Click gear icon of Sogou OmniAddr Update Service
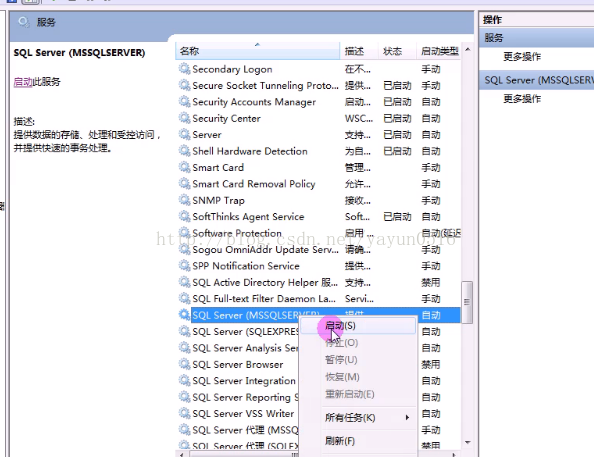The width and height of the screenshot is (594, 457). click(184, 249)
